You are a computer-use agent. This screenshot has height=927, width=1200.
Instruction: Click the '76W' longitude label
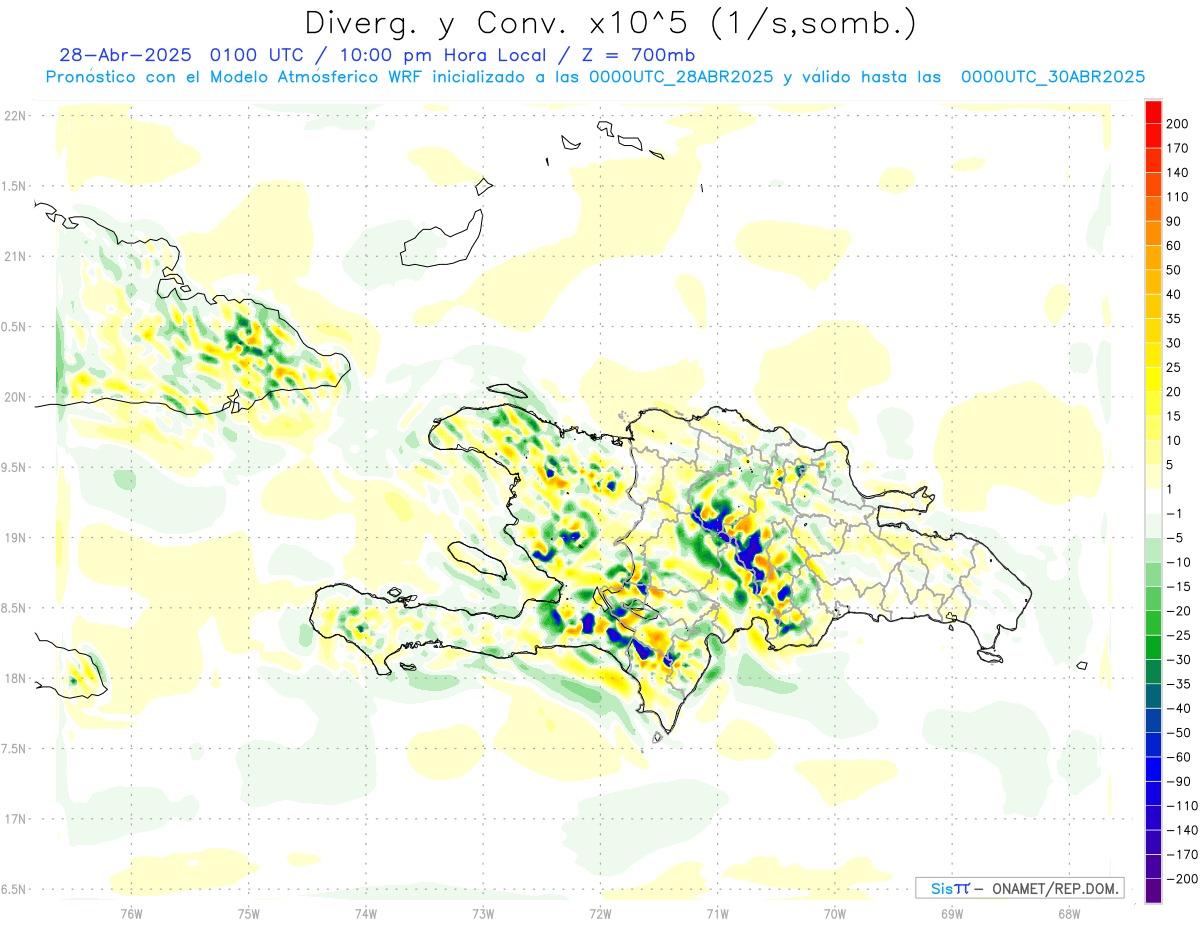click(131, 914)
